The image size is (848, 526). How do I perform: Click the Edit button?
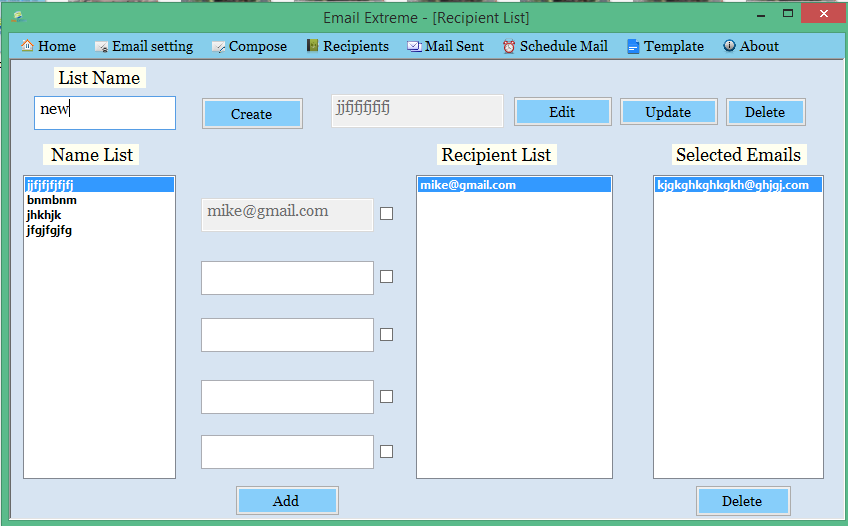pos(562,112)
